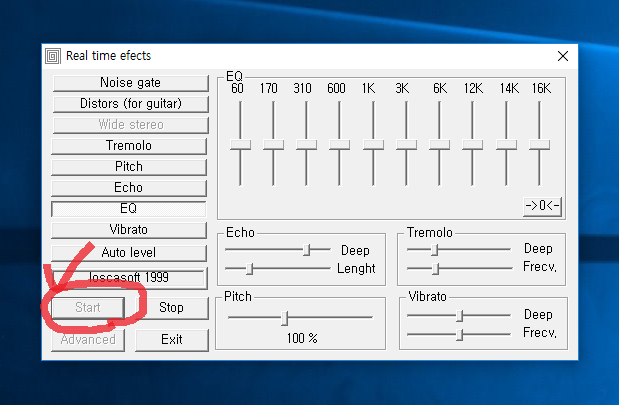Toggle the Pitch effect button
Image resolution: width=619 pixels, height=405 pixels.
(x=129, y=167)
